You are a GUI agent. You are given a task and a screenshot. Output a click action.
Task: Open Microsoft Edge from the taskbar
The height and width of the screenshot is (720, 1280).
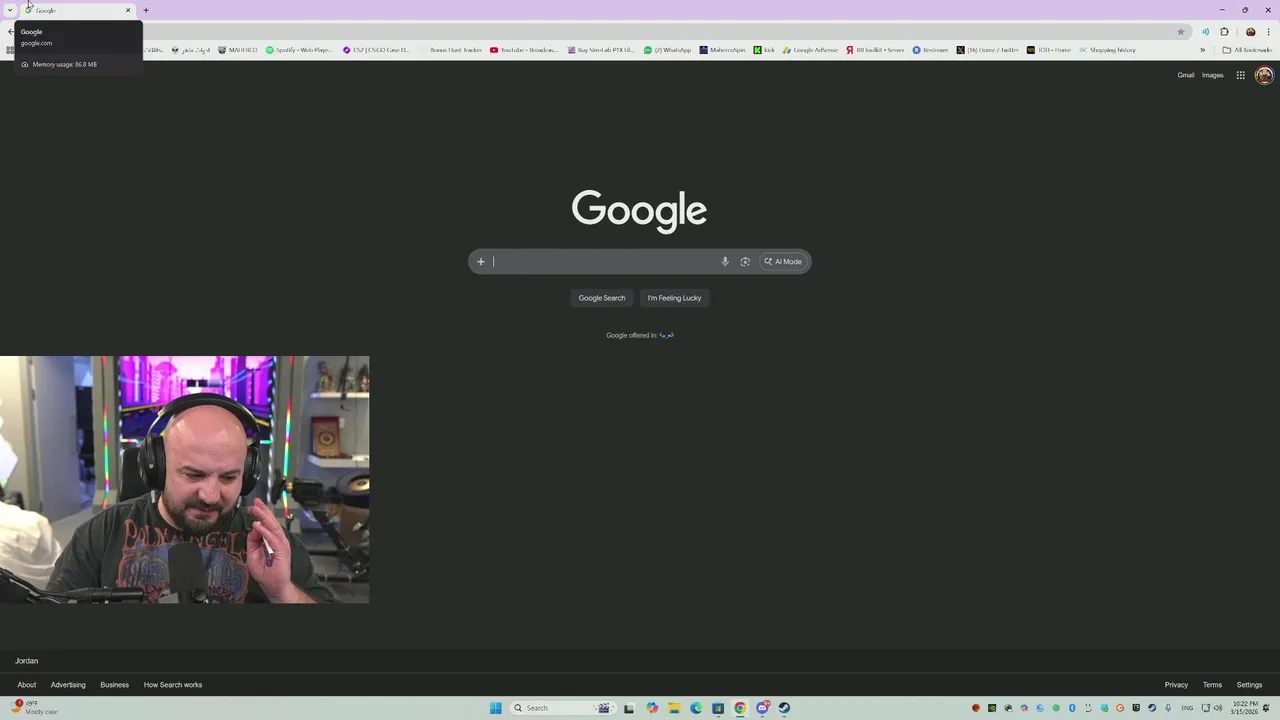coord(696,708)
